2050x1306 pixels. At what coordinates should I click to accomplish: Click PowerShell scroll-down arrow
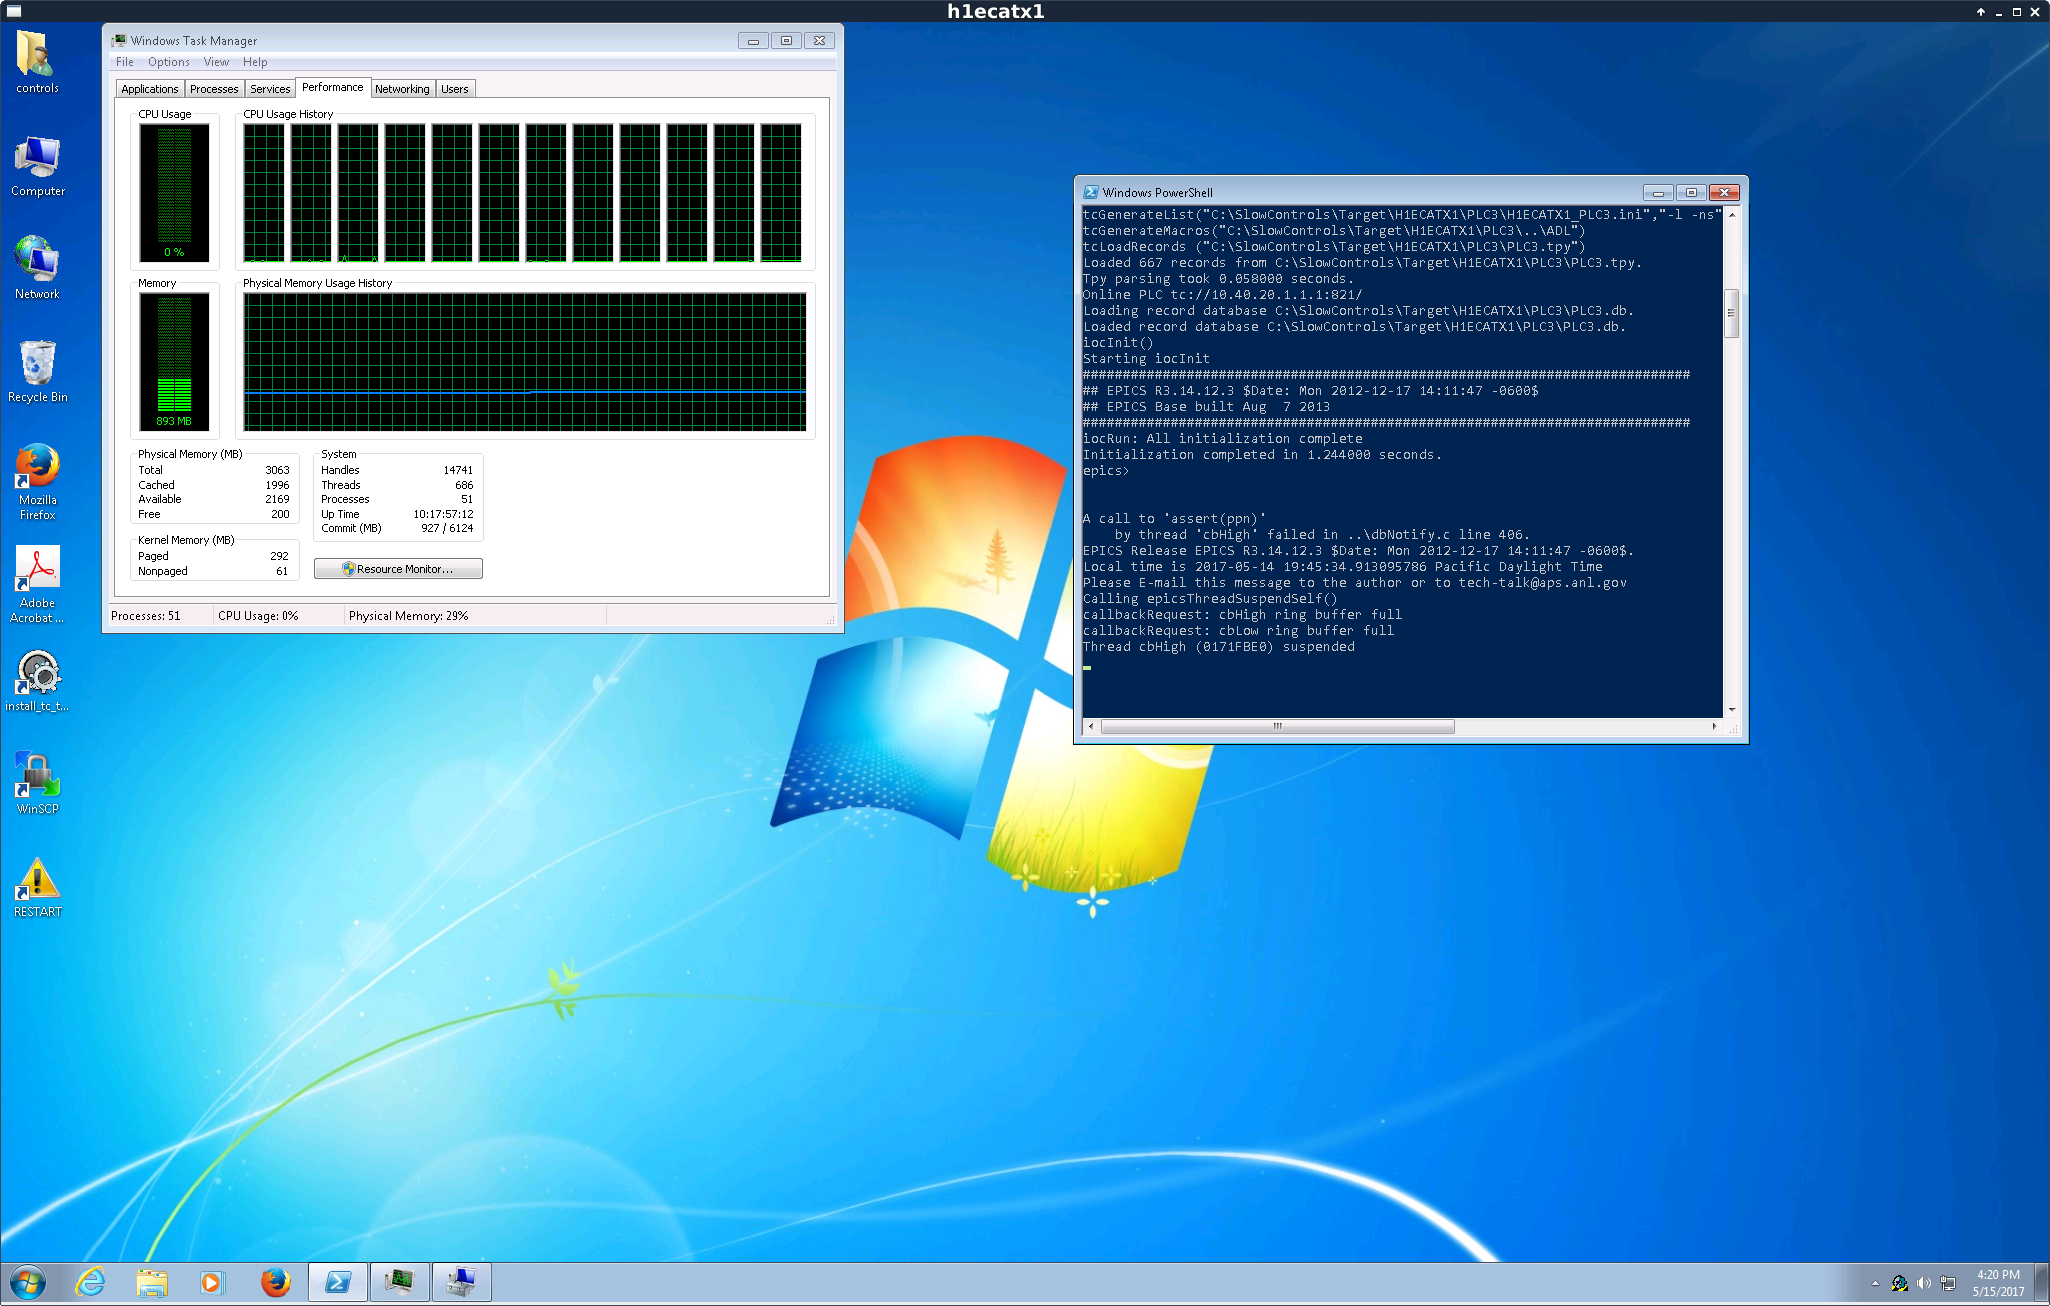pos(1732,709)
